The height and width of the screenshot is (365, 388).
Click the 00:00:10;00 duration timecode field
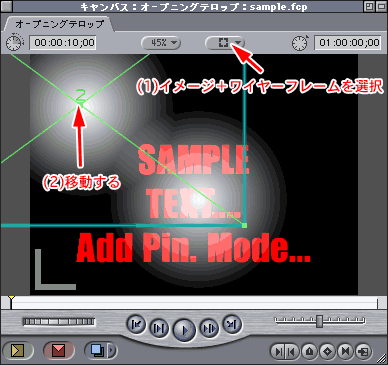tap(63, 43)
